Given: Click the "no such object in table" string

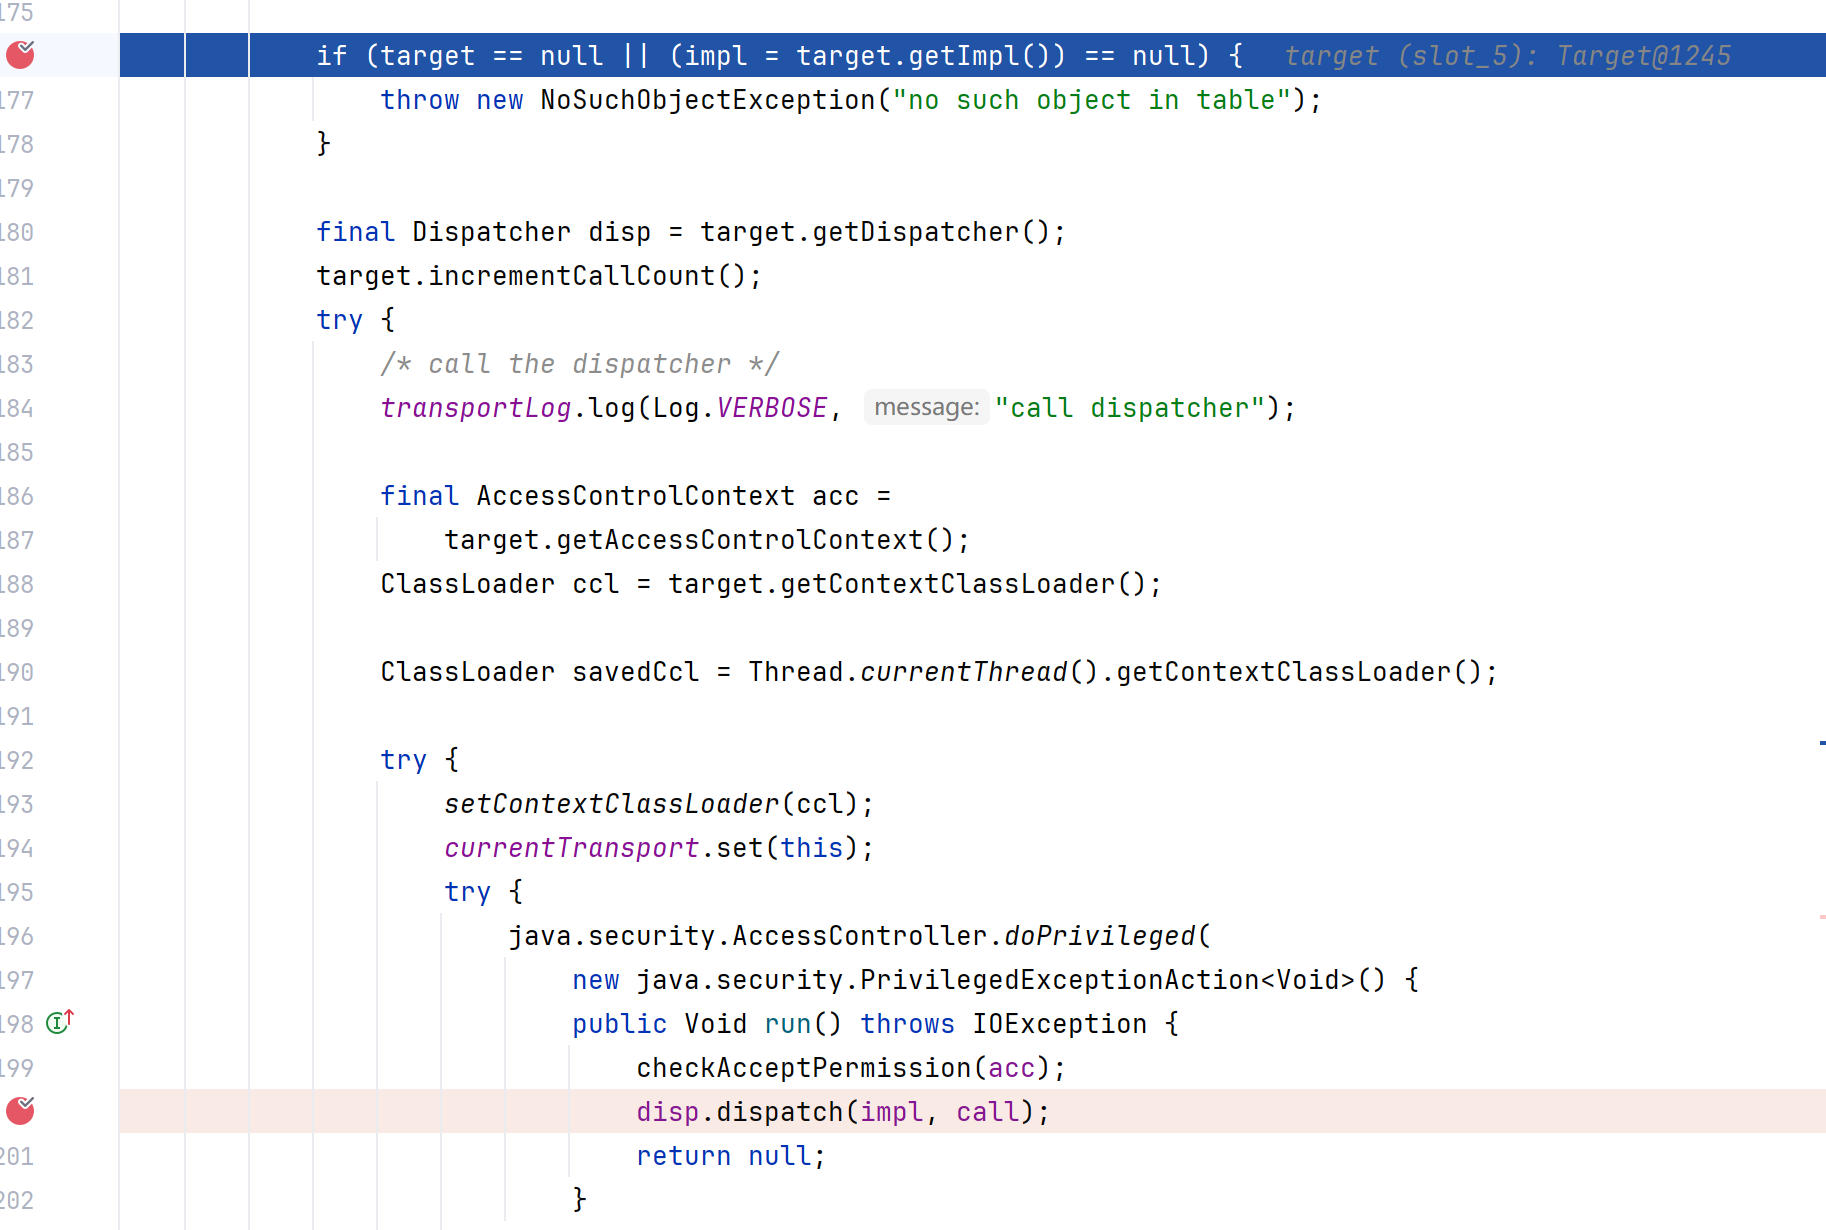Looking at the screenshot, I should pyautogui.click(x=1085, y=100).
